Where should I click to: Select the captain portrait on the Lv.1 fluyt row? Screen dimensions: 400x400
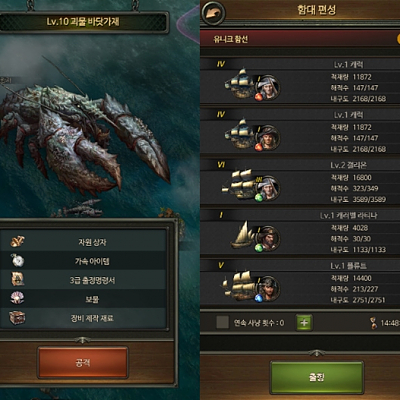click(268, 288)
